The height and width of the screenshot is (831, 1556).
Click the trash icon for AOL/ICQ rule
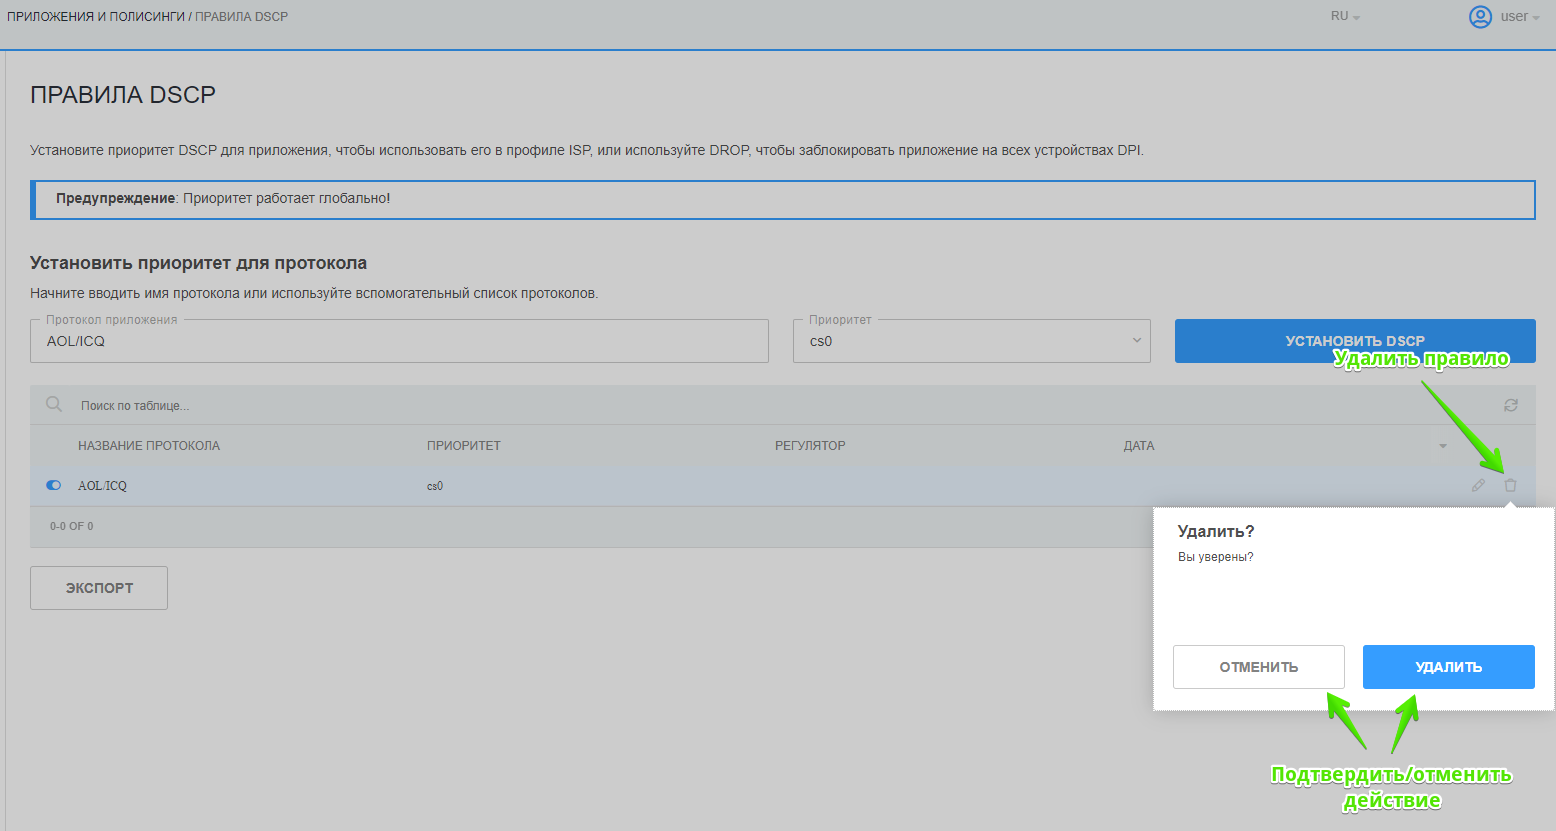pyautogui.click(x=1510, y=485)
